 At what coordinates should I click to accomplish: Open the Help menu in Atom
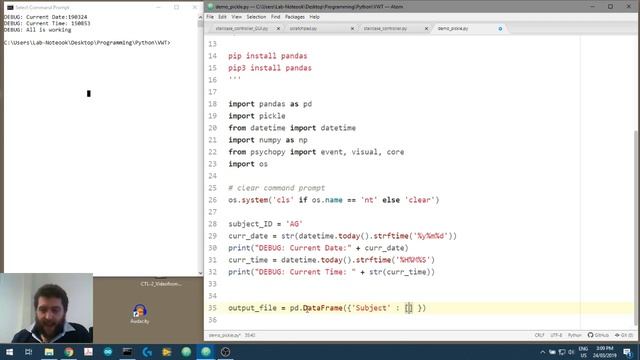pyautogui.click(x=314, y=17)
